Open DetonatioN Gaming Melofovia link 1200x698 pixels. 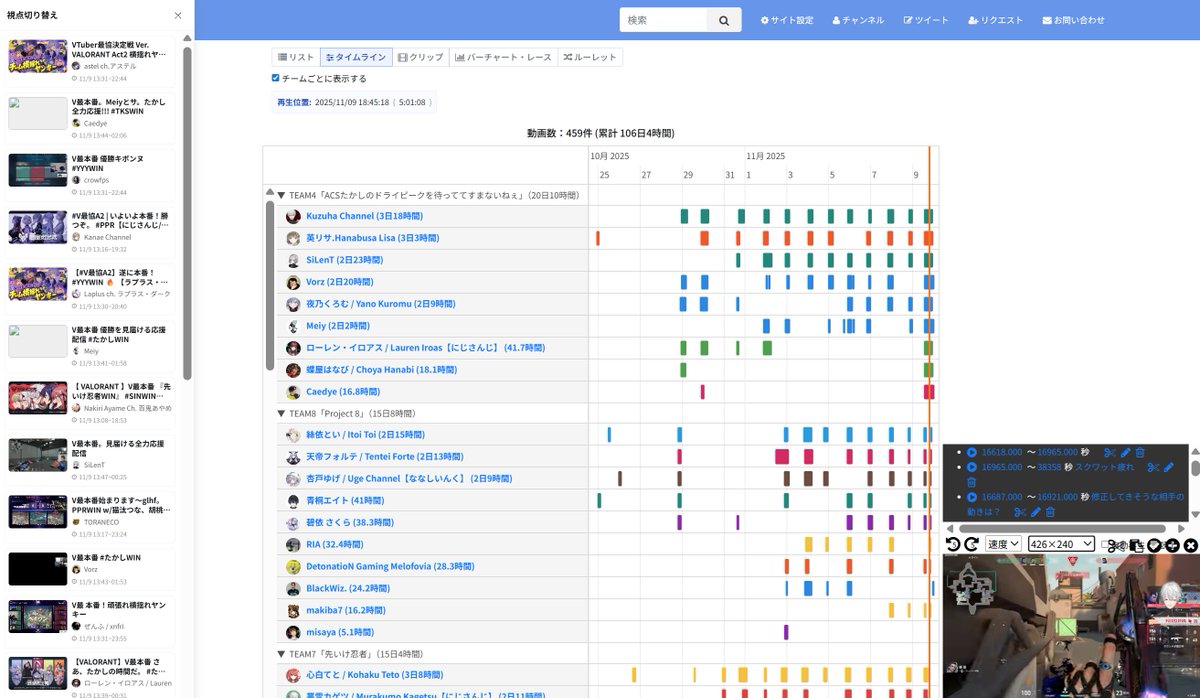pos(390,566)
